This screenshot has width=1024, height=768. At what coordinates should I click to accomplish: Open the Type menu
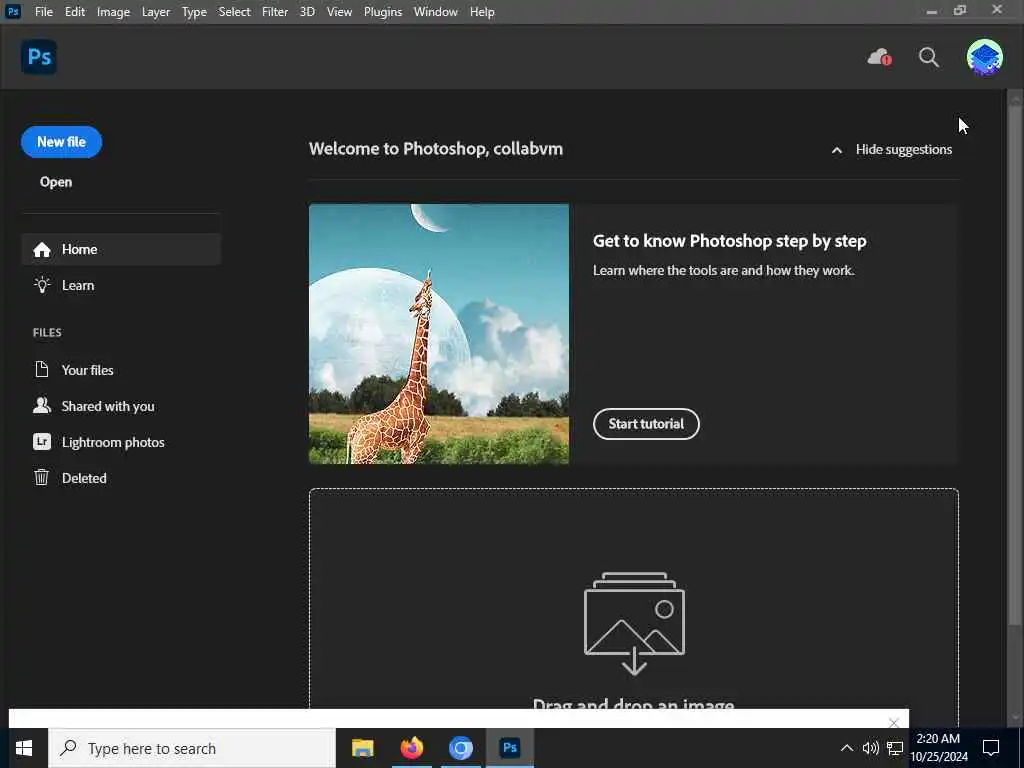194,12
